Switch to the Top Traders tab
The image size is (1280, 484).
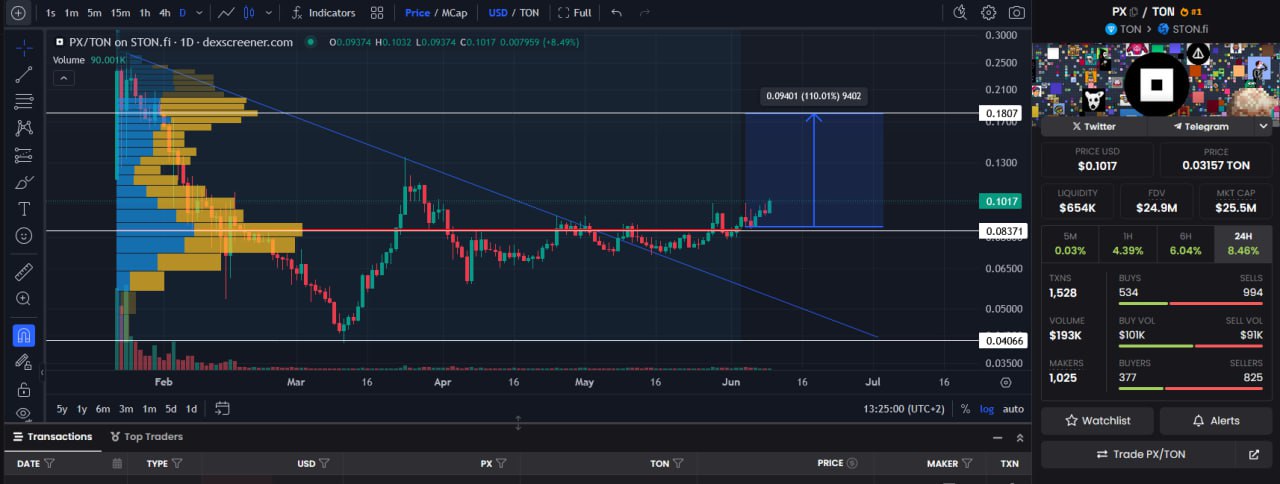[146, 437]
